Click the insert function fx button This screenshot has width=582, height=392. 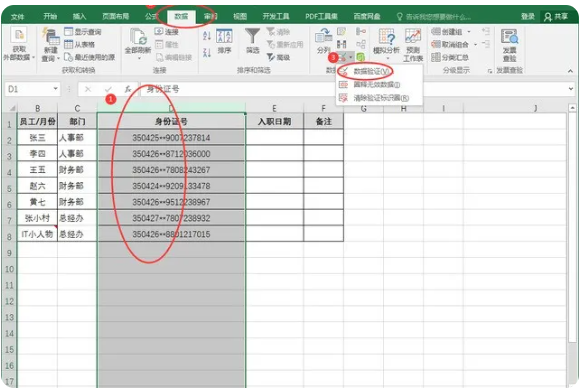click(128, 89)
